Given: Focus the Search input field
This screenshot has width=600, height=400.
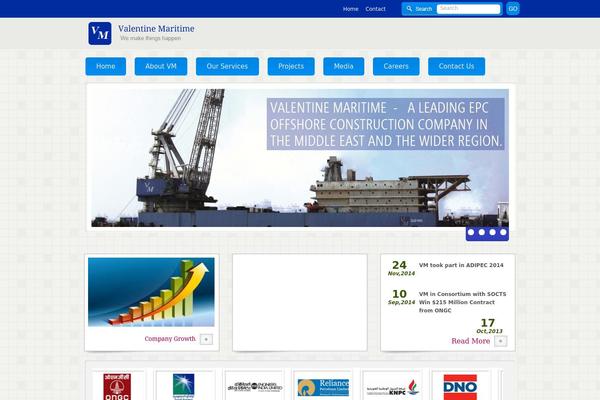Looking at the screenshot, I should pyautogui.click(x=468, y=8).
